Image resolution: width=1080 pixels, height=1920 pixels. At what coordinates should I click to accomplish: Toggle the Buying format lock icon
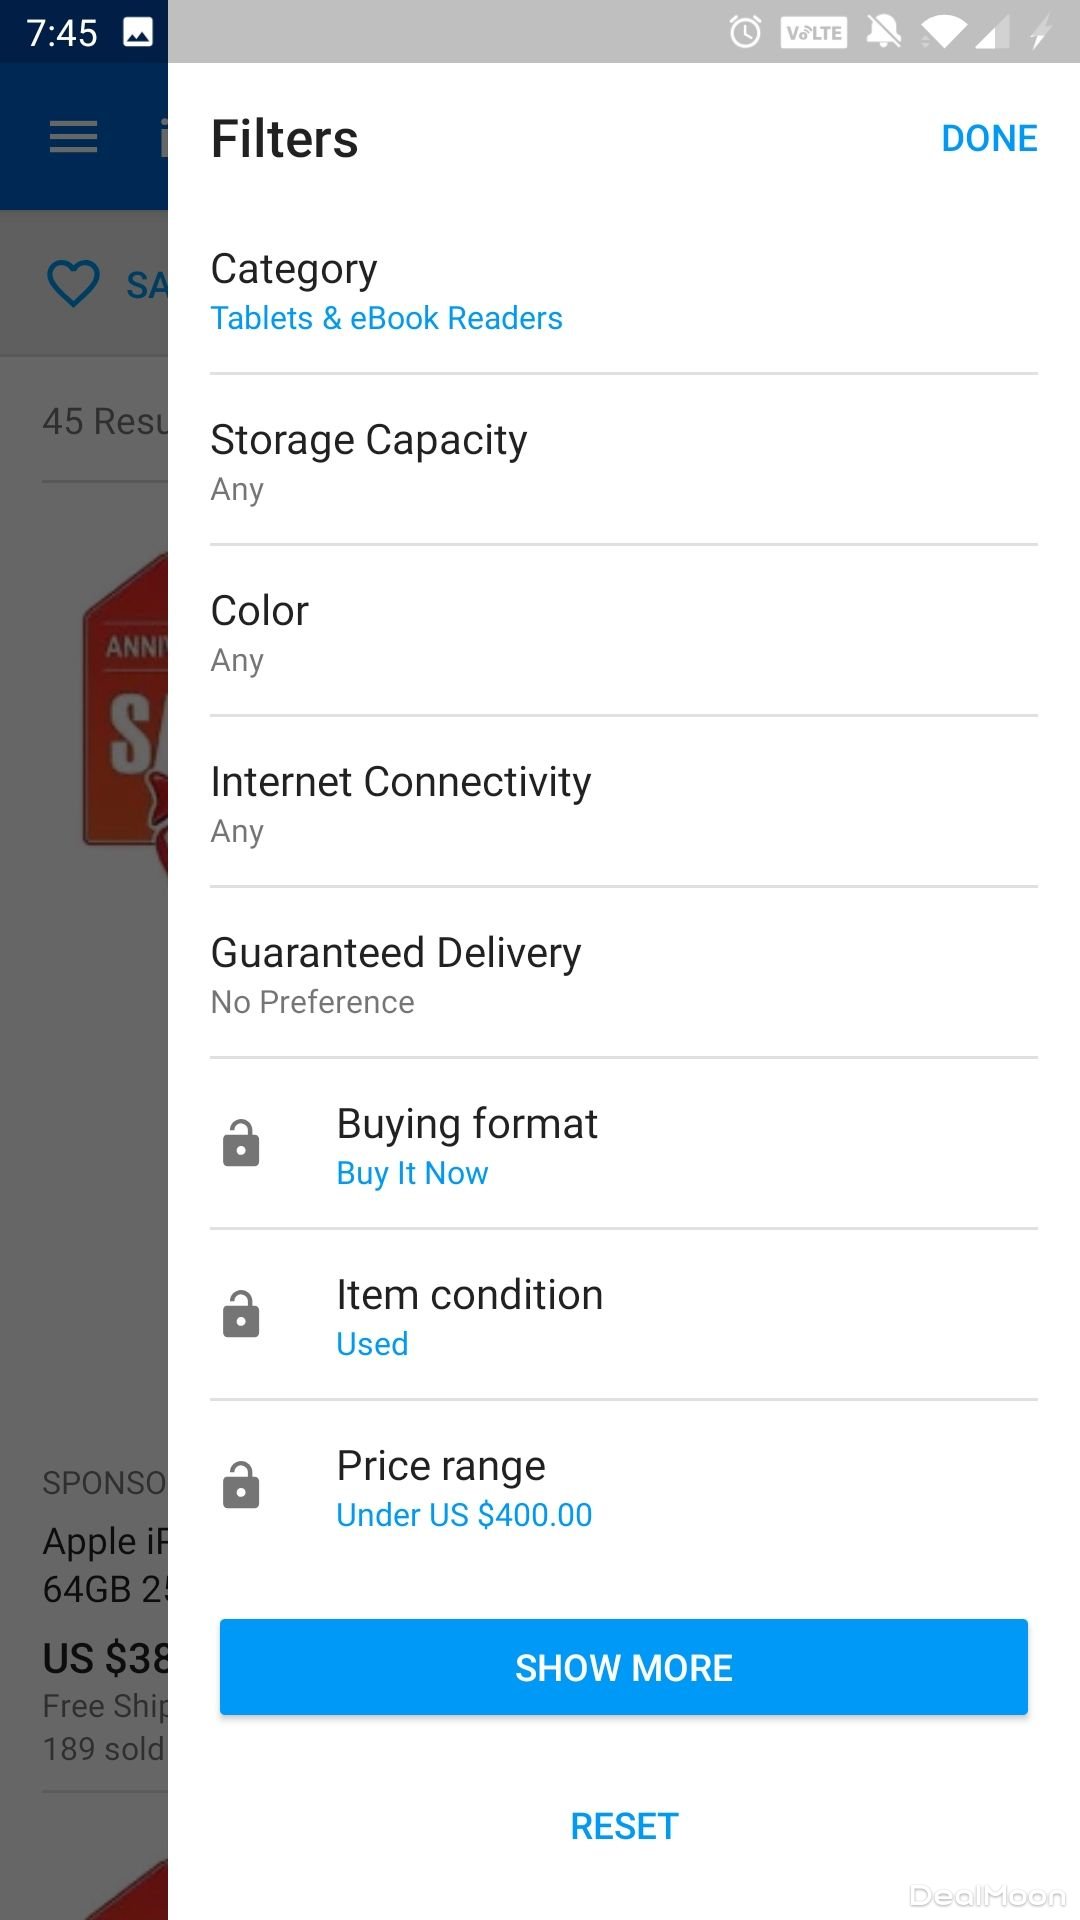click(241, 1143)
